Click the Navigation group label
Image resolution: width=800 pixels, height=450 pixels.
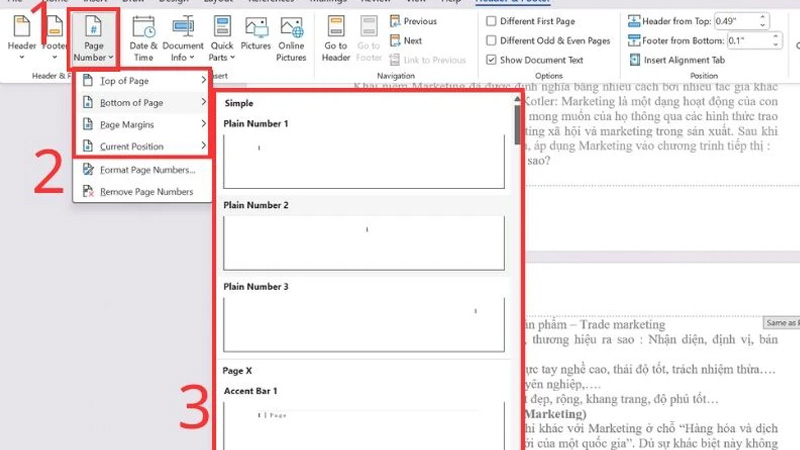click(x=396, y=76)
